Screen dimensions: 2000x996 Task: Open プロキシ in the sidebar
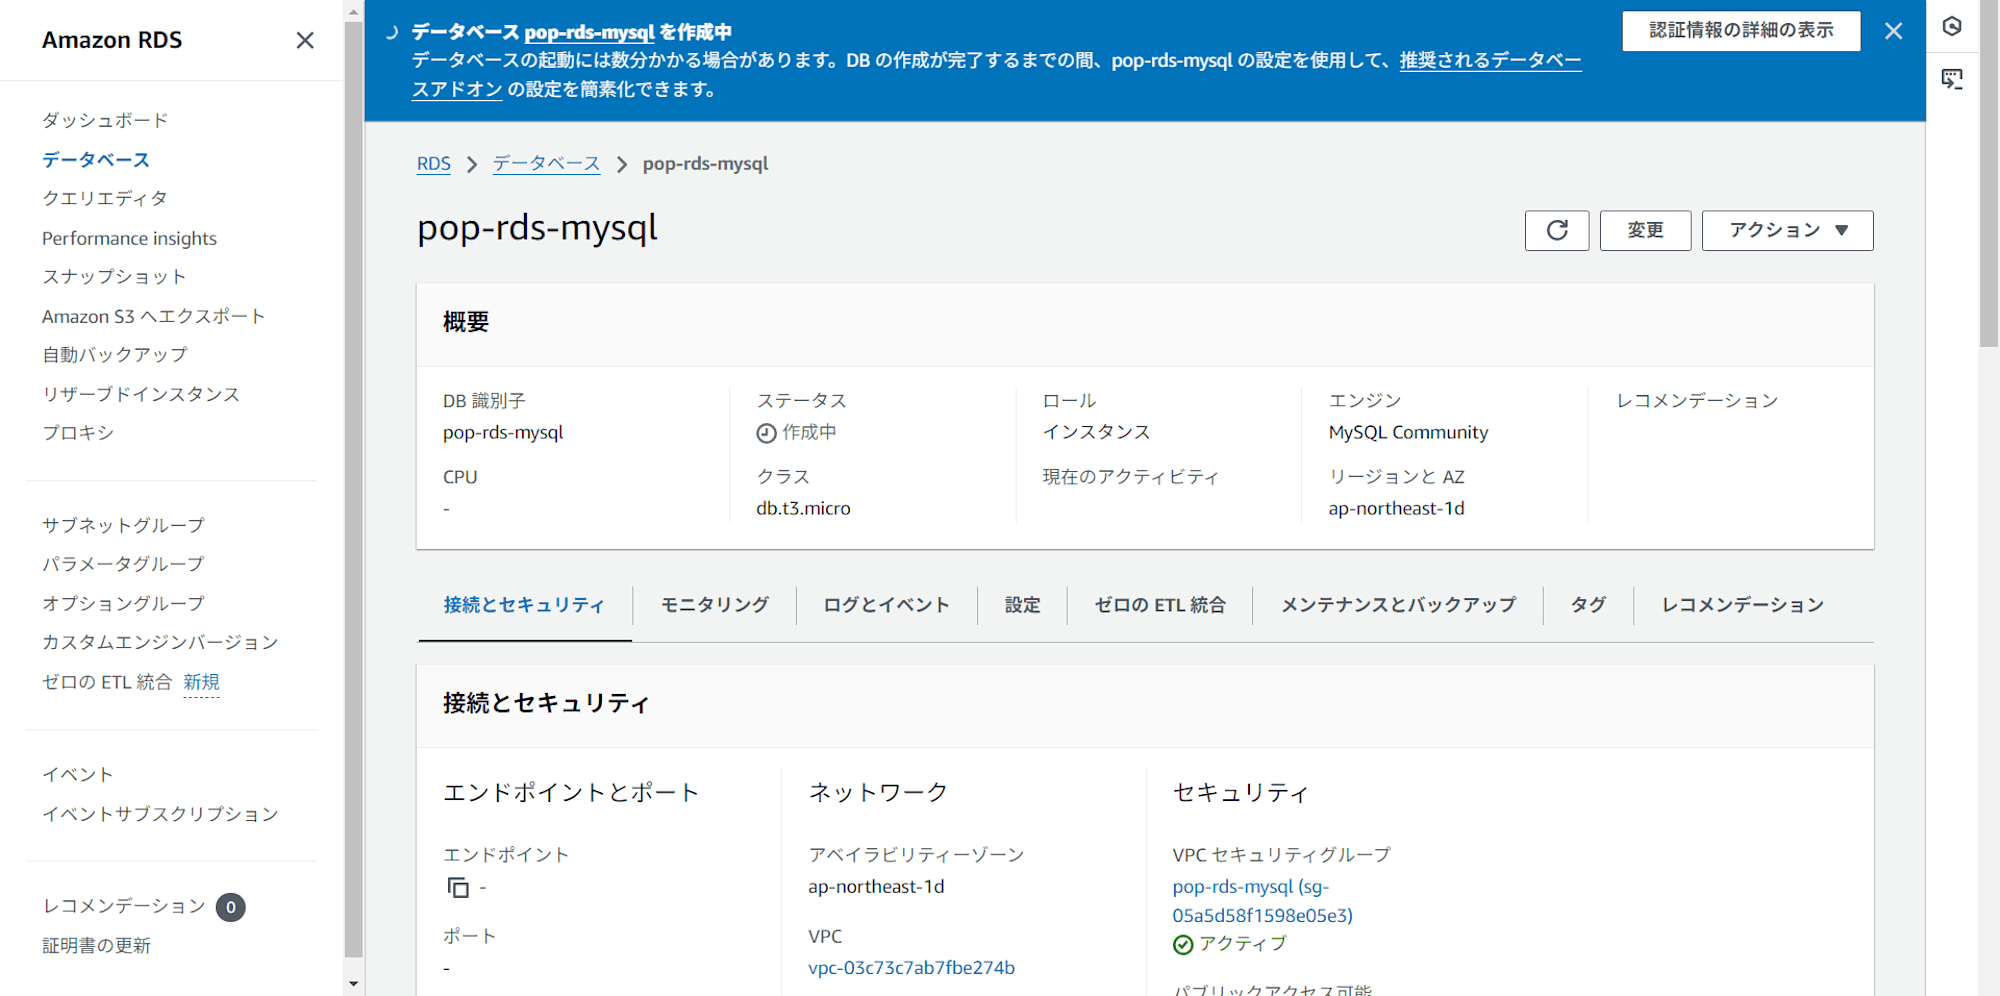pyautogui.click(x=78, y=433)
